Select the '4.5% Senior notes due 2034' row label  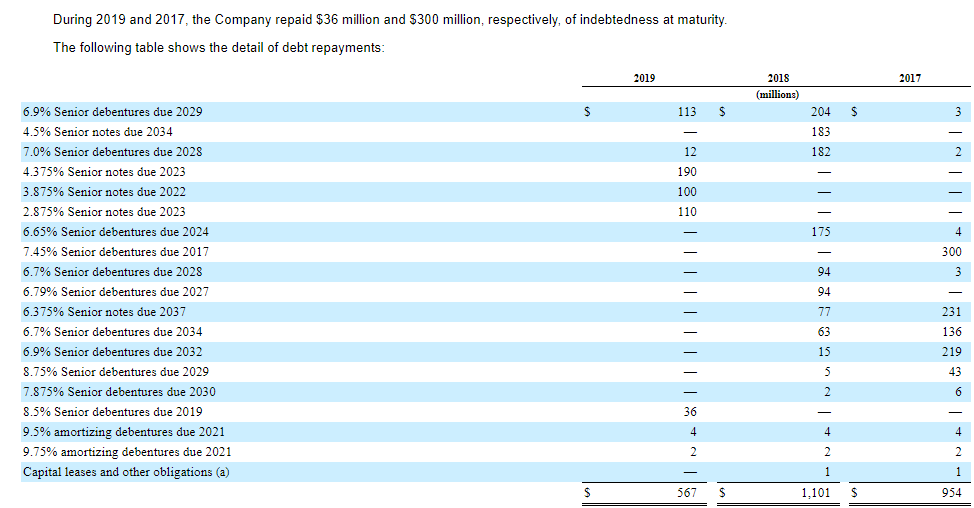click(x=98, y=132)
